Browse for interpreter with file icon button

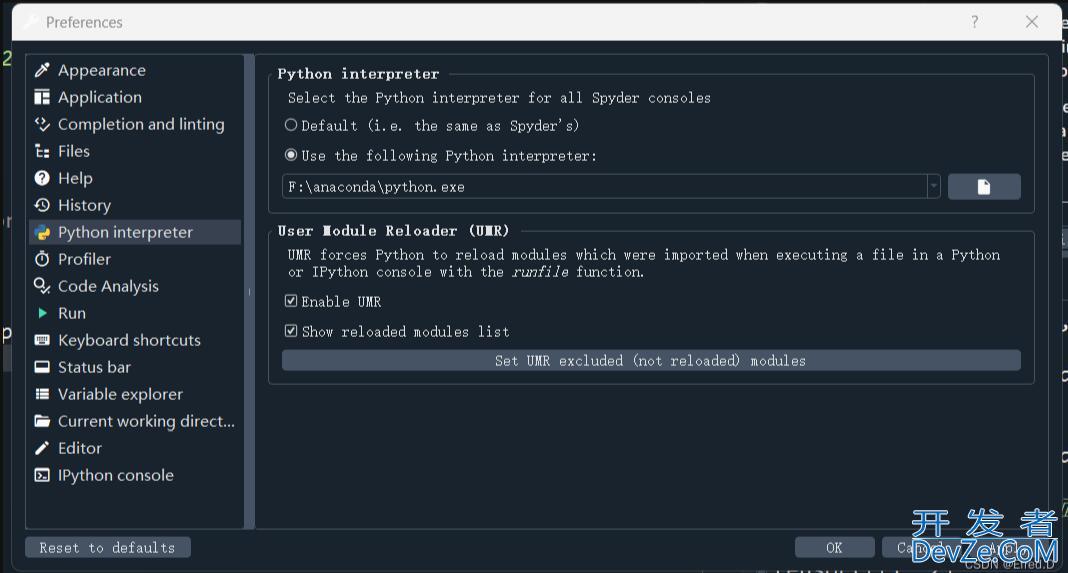click(x=984, y=187)
